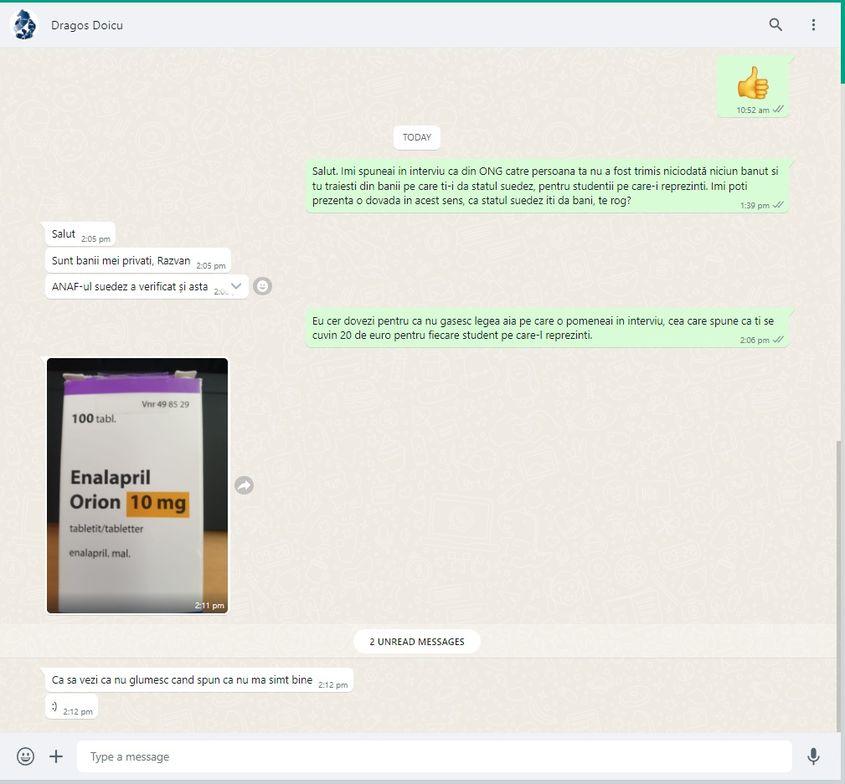The image size is (845, 784).
Task: Open the three-dot chat menu
Action: pyautogui.click(x=813, y=25)
